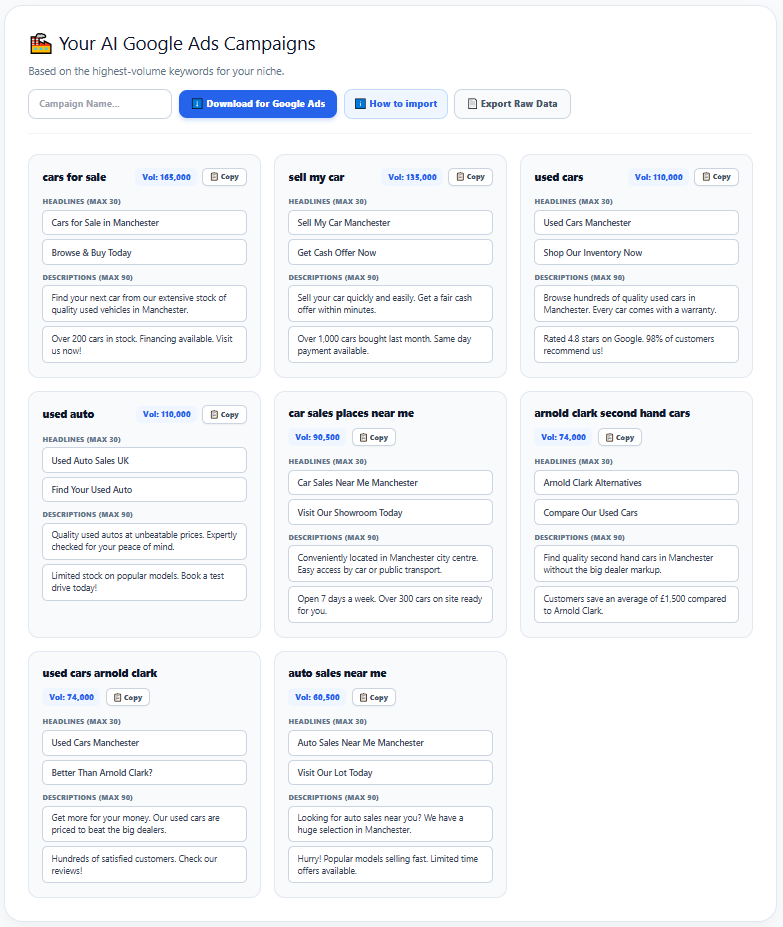Edit description 'Sell your car quickly and easily'
Image resolution: width=783 pixels, height=927 pixels.
point(390,304)
